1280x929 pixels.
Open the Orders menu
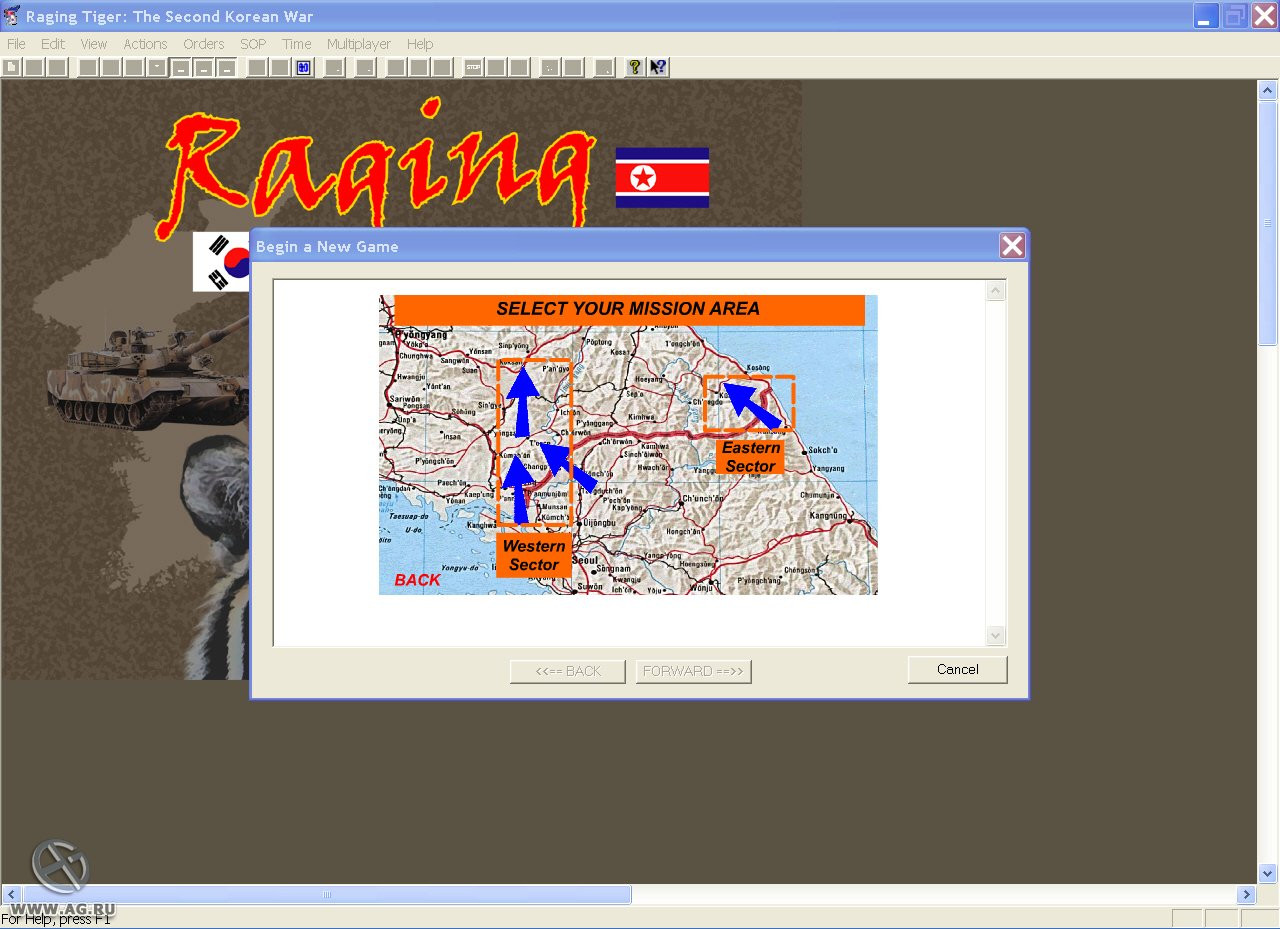pos(204,44)
